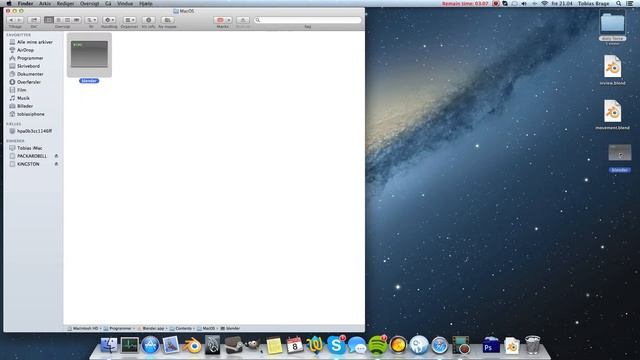Select the KINGSTON volume in sidebar

(28, 164)
